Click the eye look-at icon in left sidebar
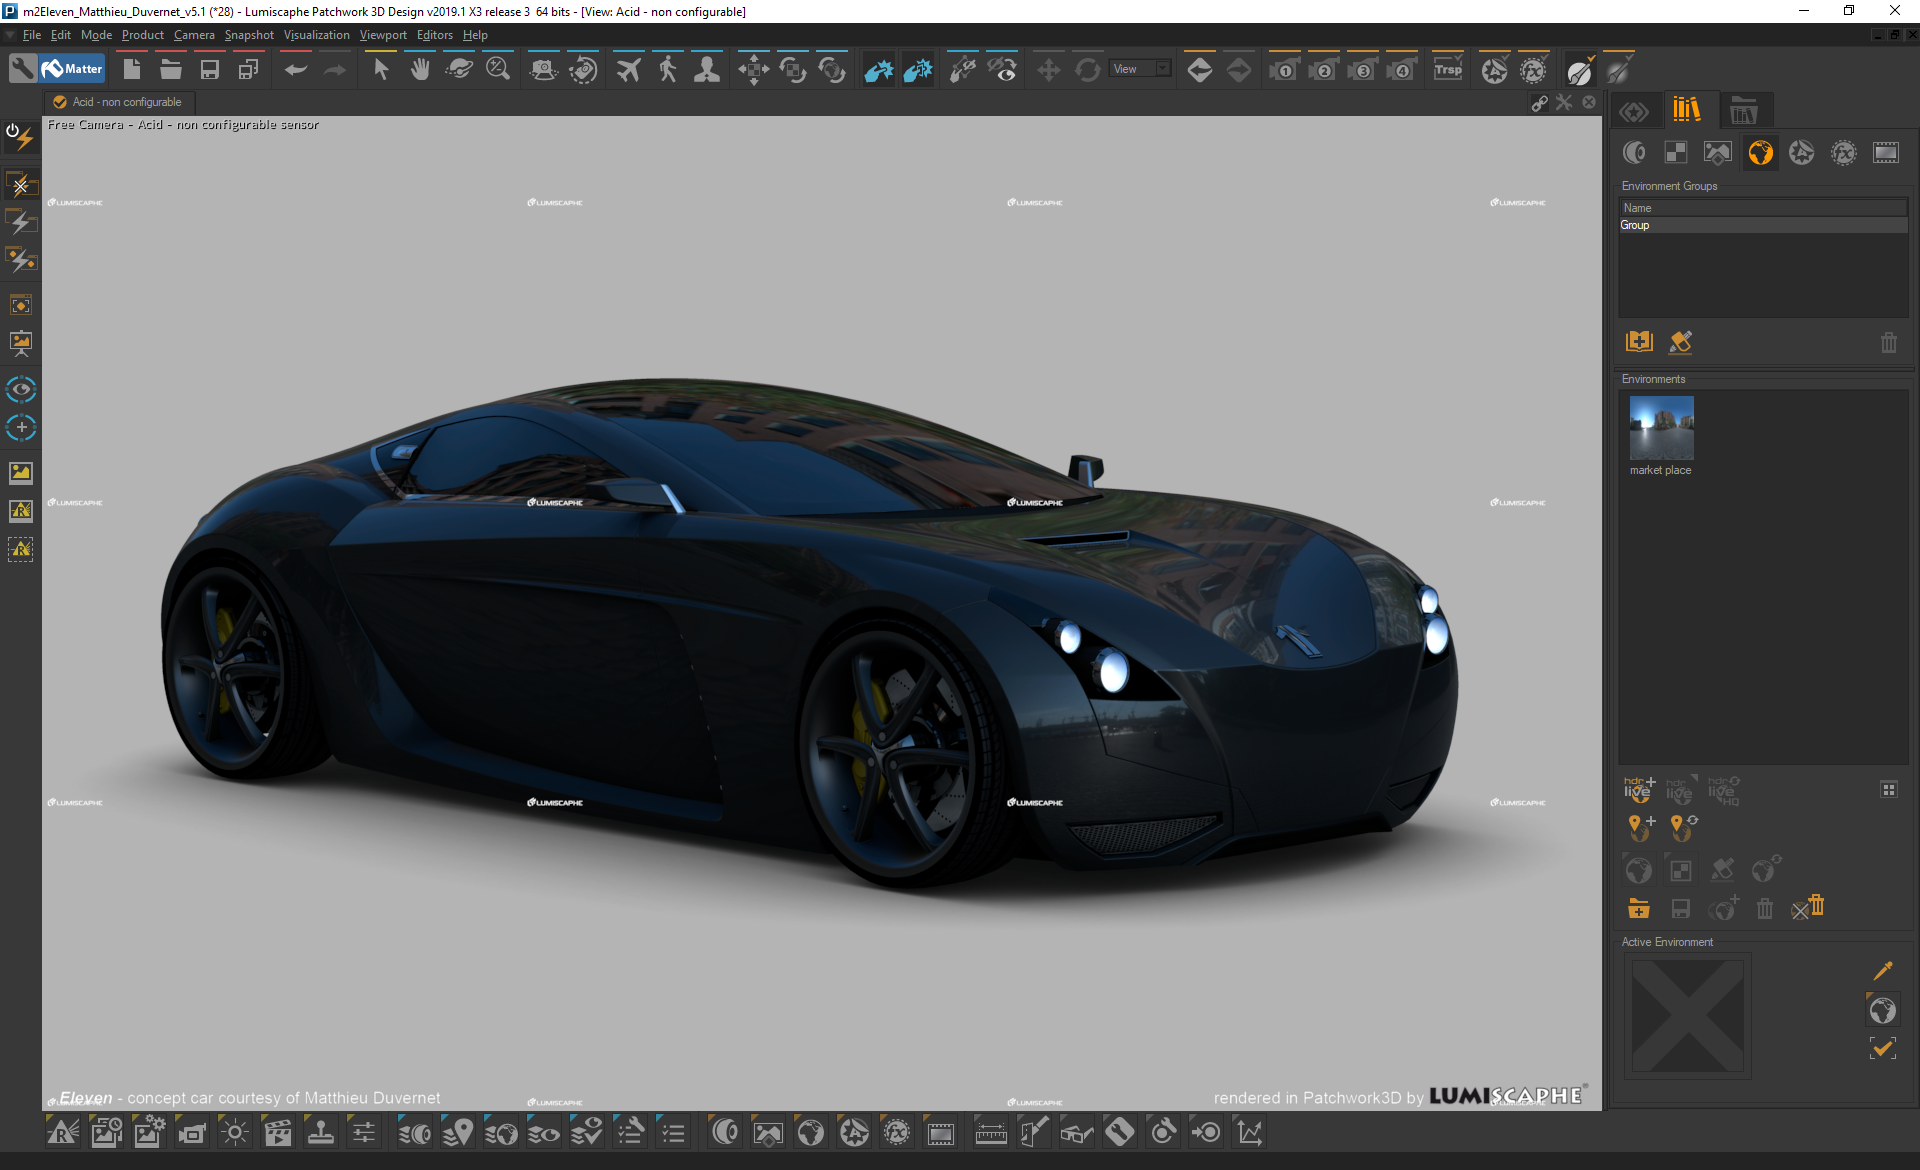 tap(21, 389)
